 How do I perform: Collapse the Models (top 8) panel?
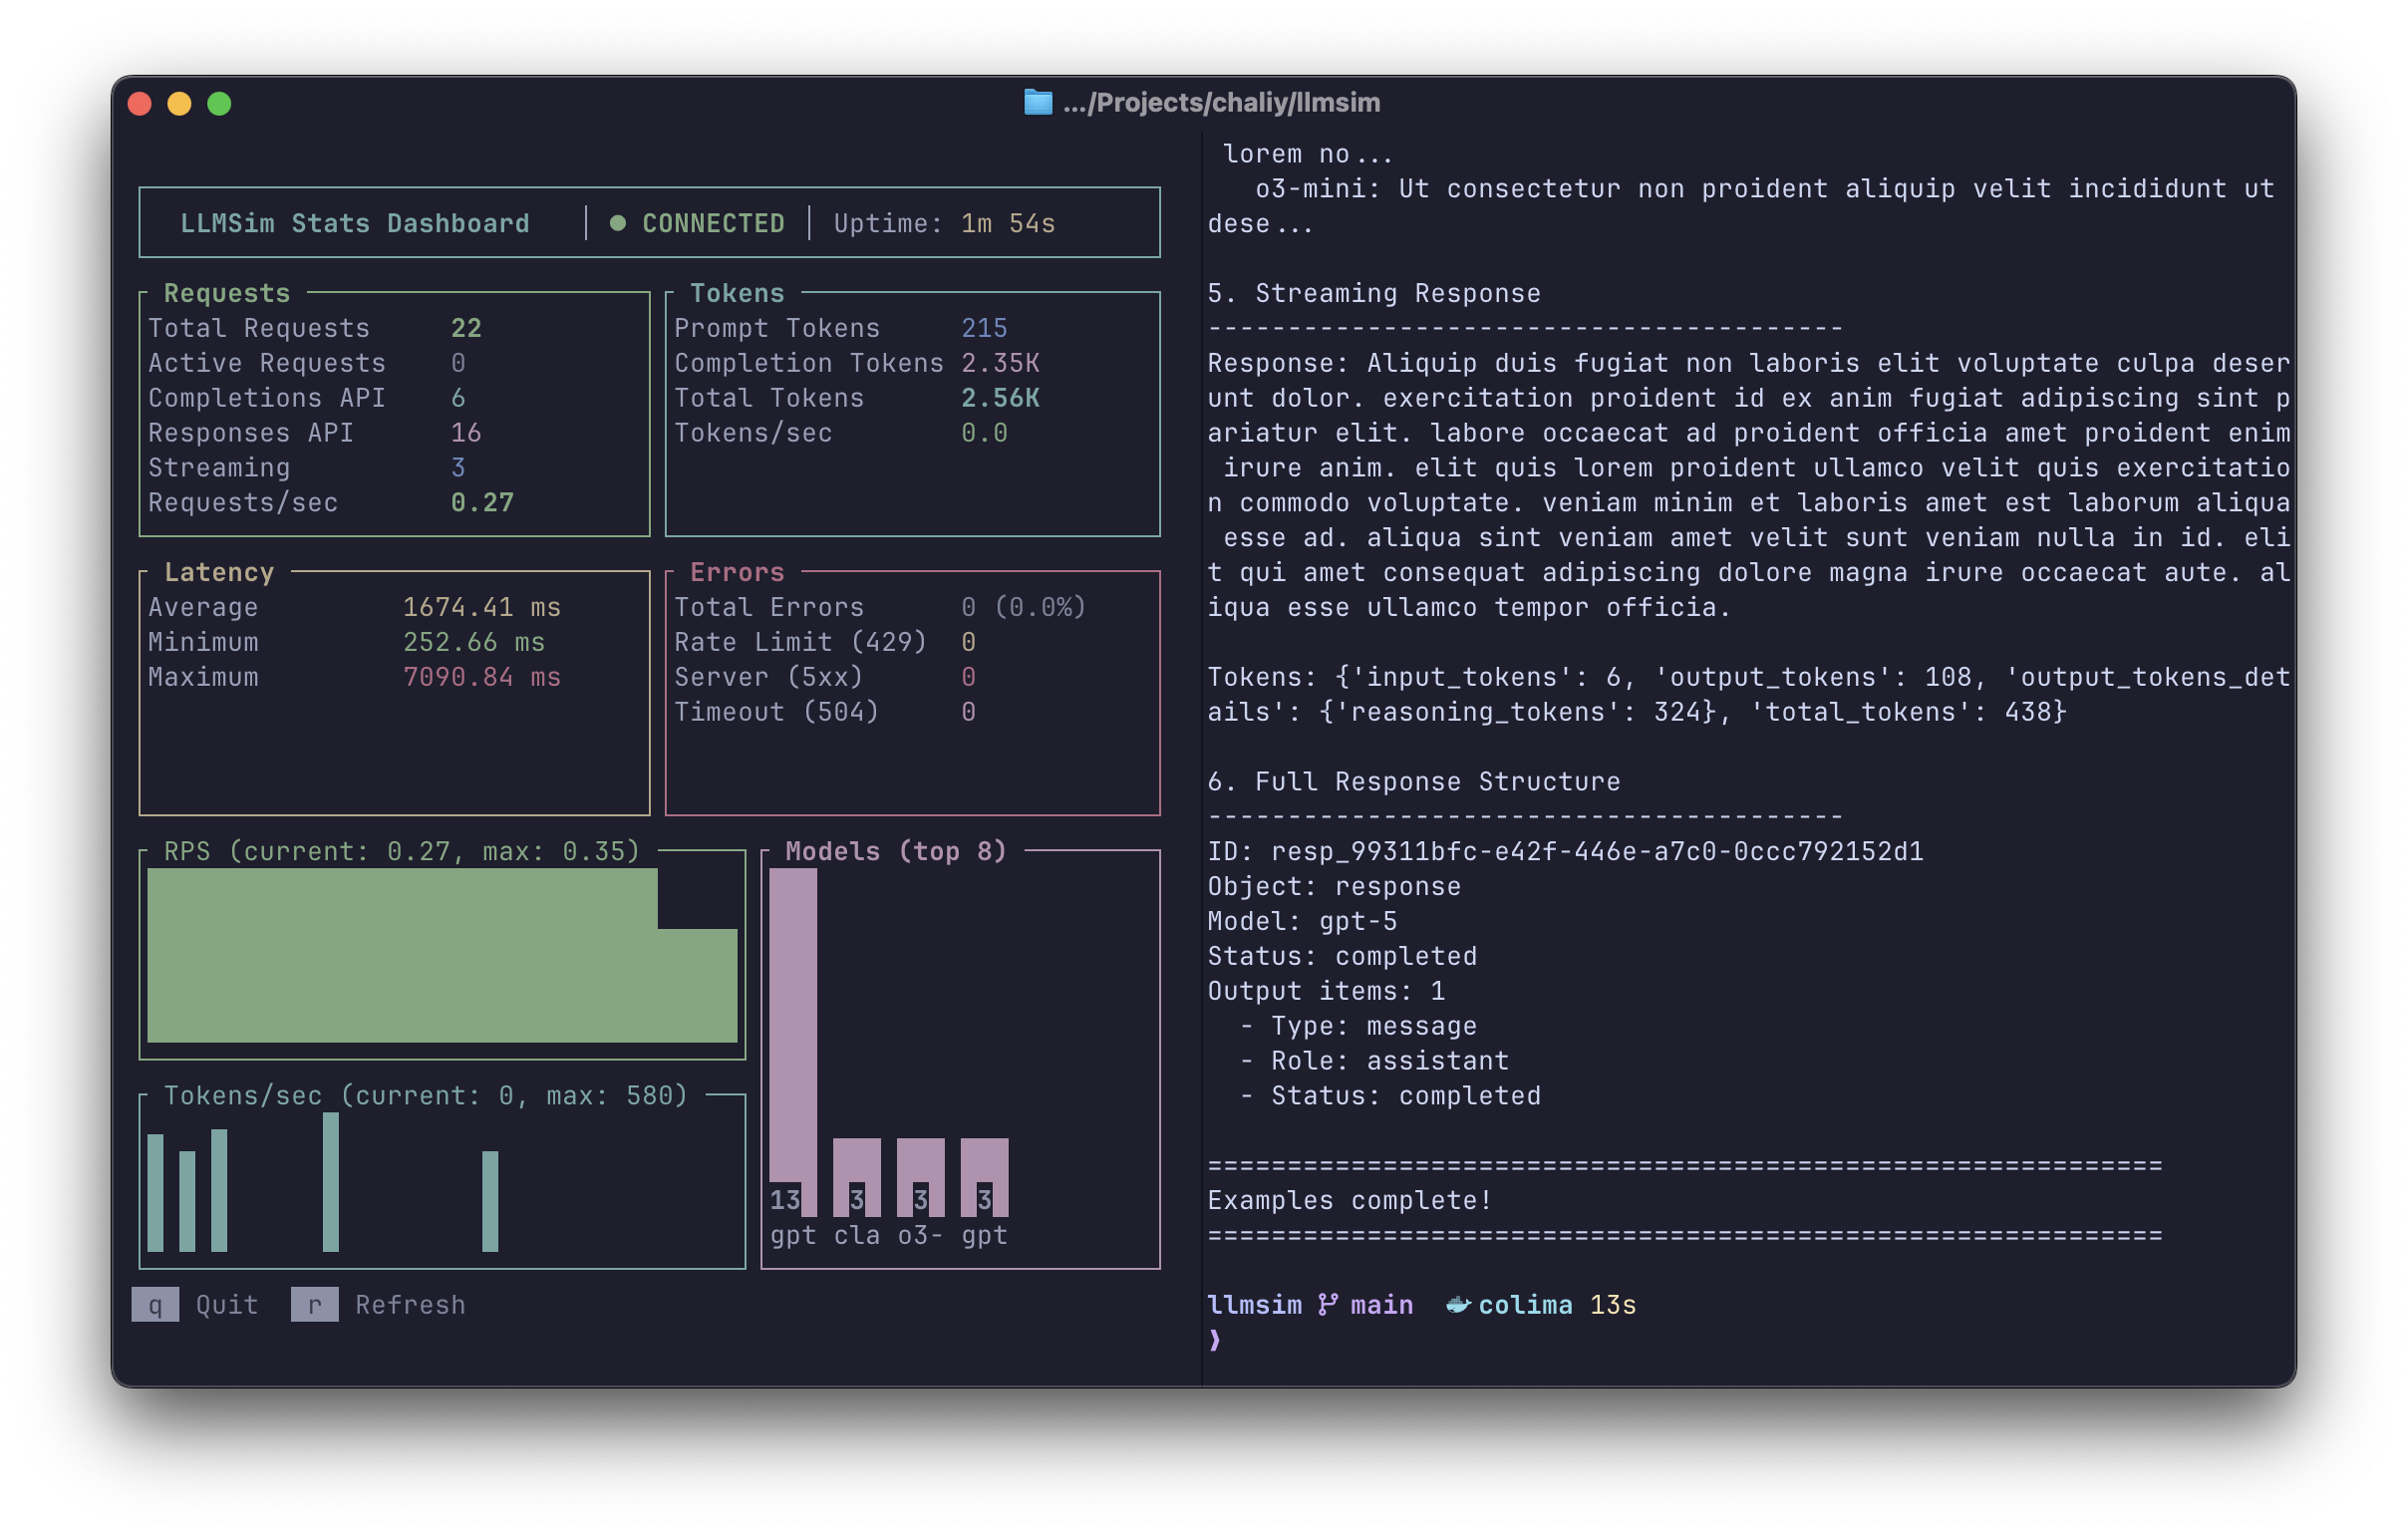coord(895,851)
